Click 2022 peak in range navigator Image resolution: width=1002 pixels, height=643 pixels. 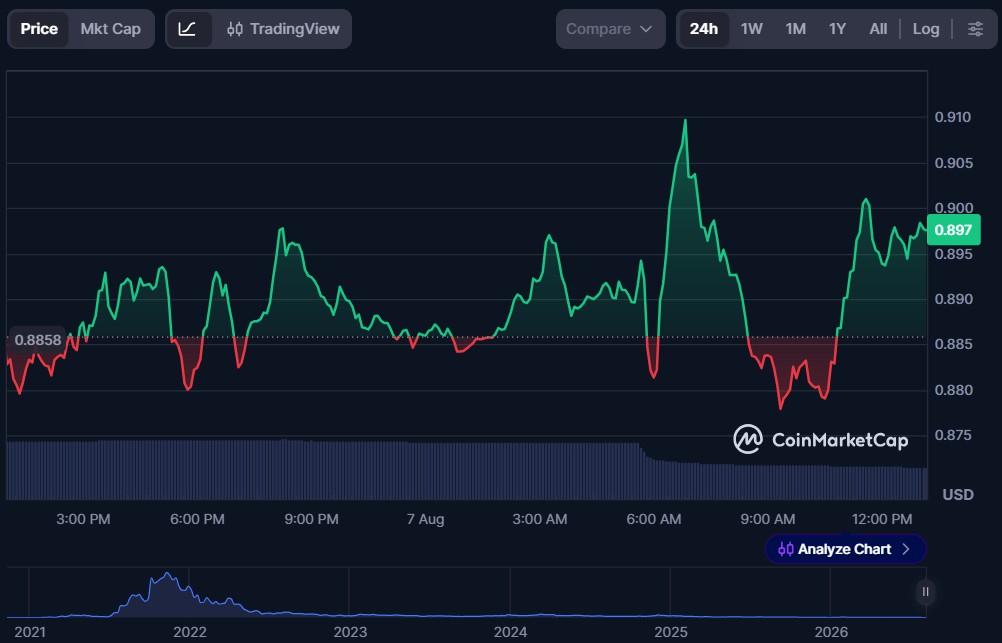pos(168,574)
